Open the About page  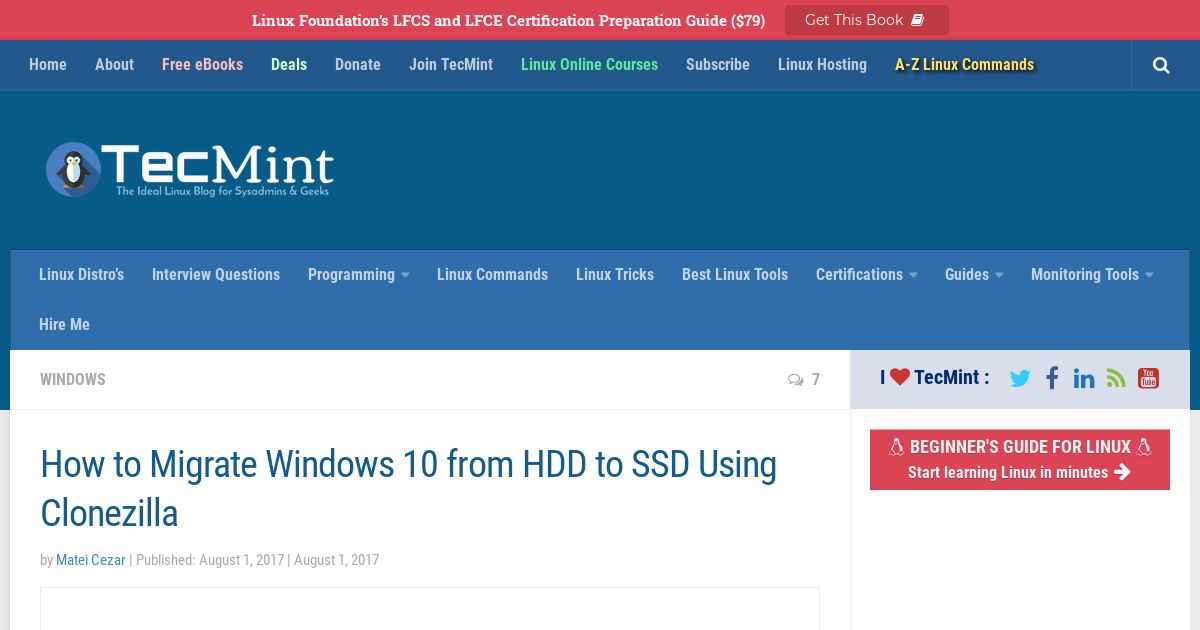(x=114, y=64)
